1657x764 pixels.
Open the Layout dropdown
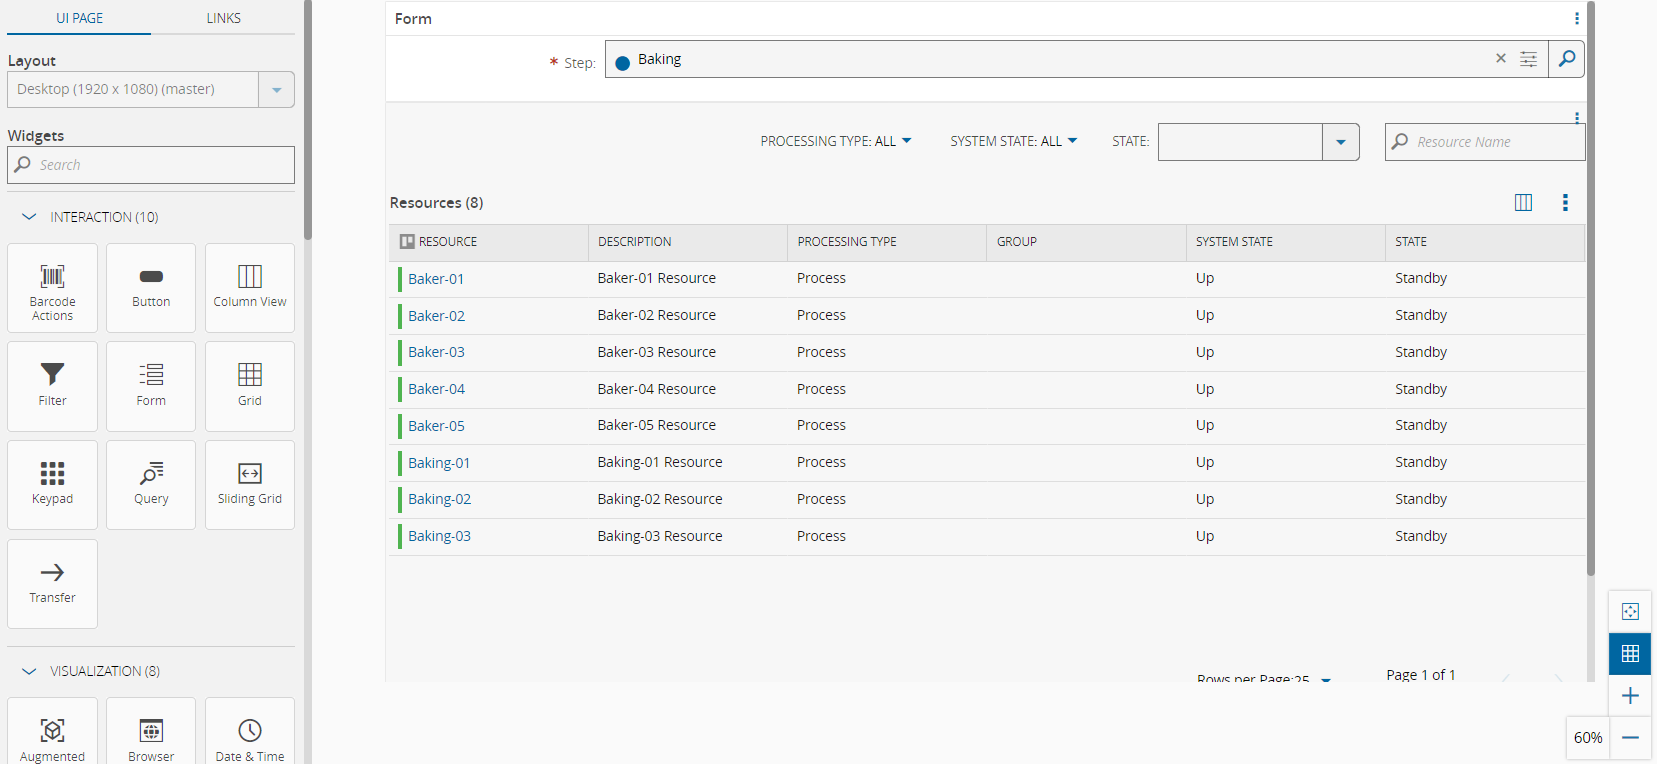(276, 90)
